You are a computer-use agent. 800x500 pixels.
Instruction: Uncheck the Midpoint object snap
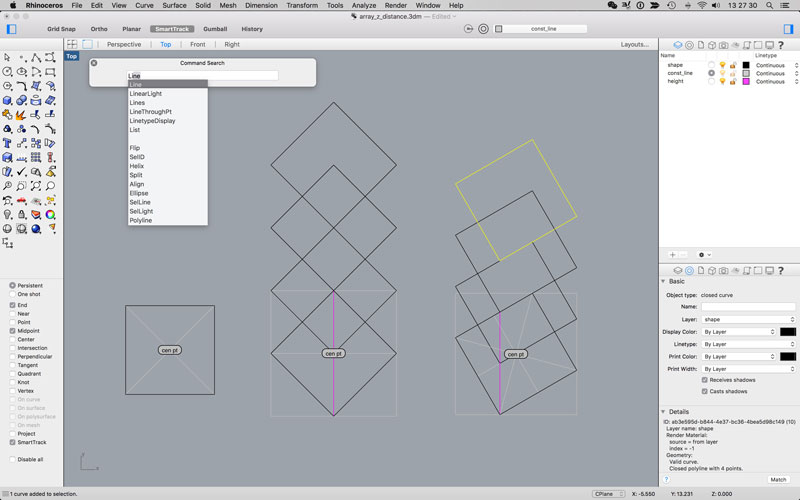pyautogui.click(x=12, y=331)
